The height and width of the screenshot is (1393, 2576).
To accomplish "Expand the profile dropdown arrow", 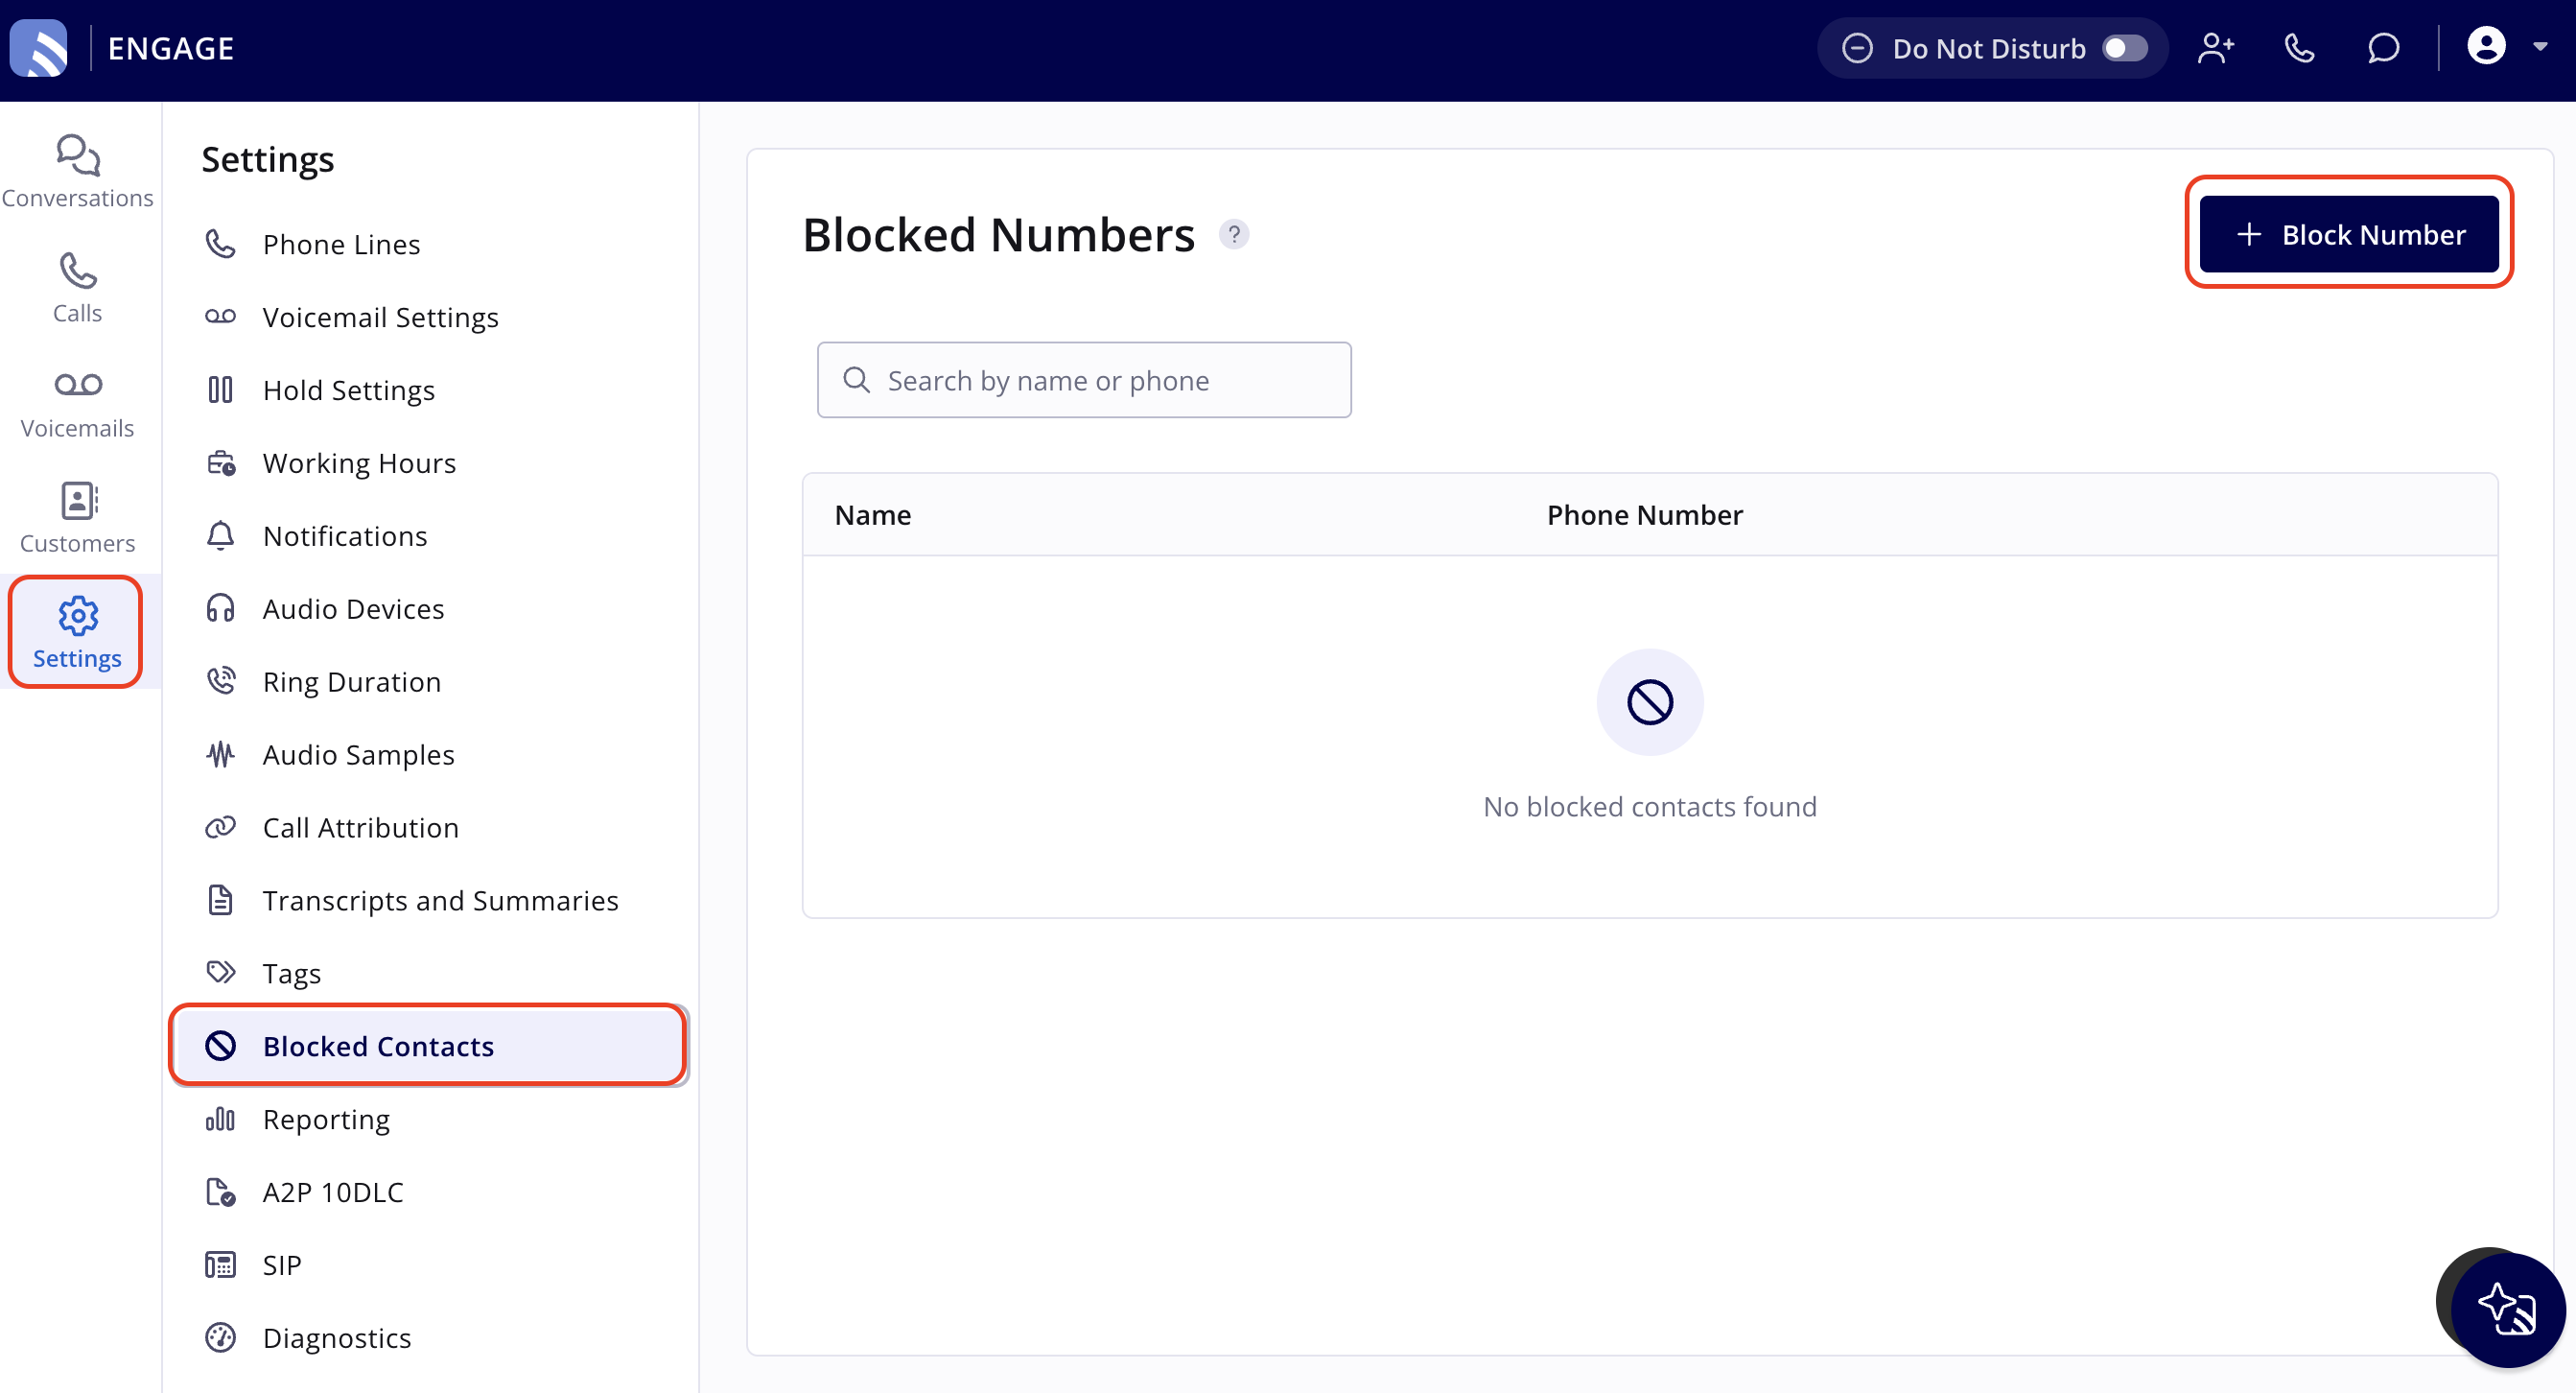I will pyautogui.click(x=2540, y=46).
